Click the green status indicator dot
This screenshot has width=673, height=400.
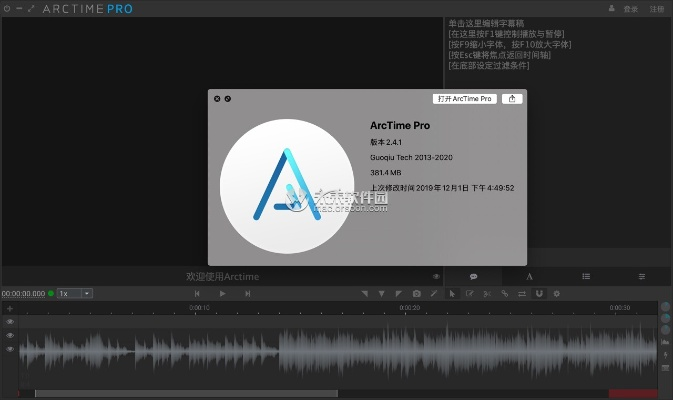point(51,294)
